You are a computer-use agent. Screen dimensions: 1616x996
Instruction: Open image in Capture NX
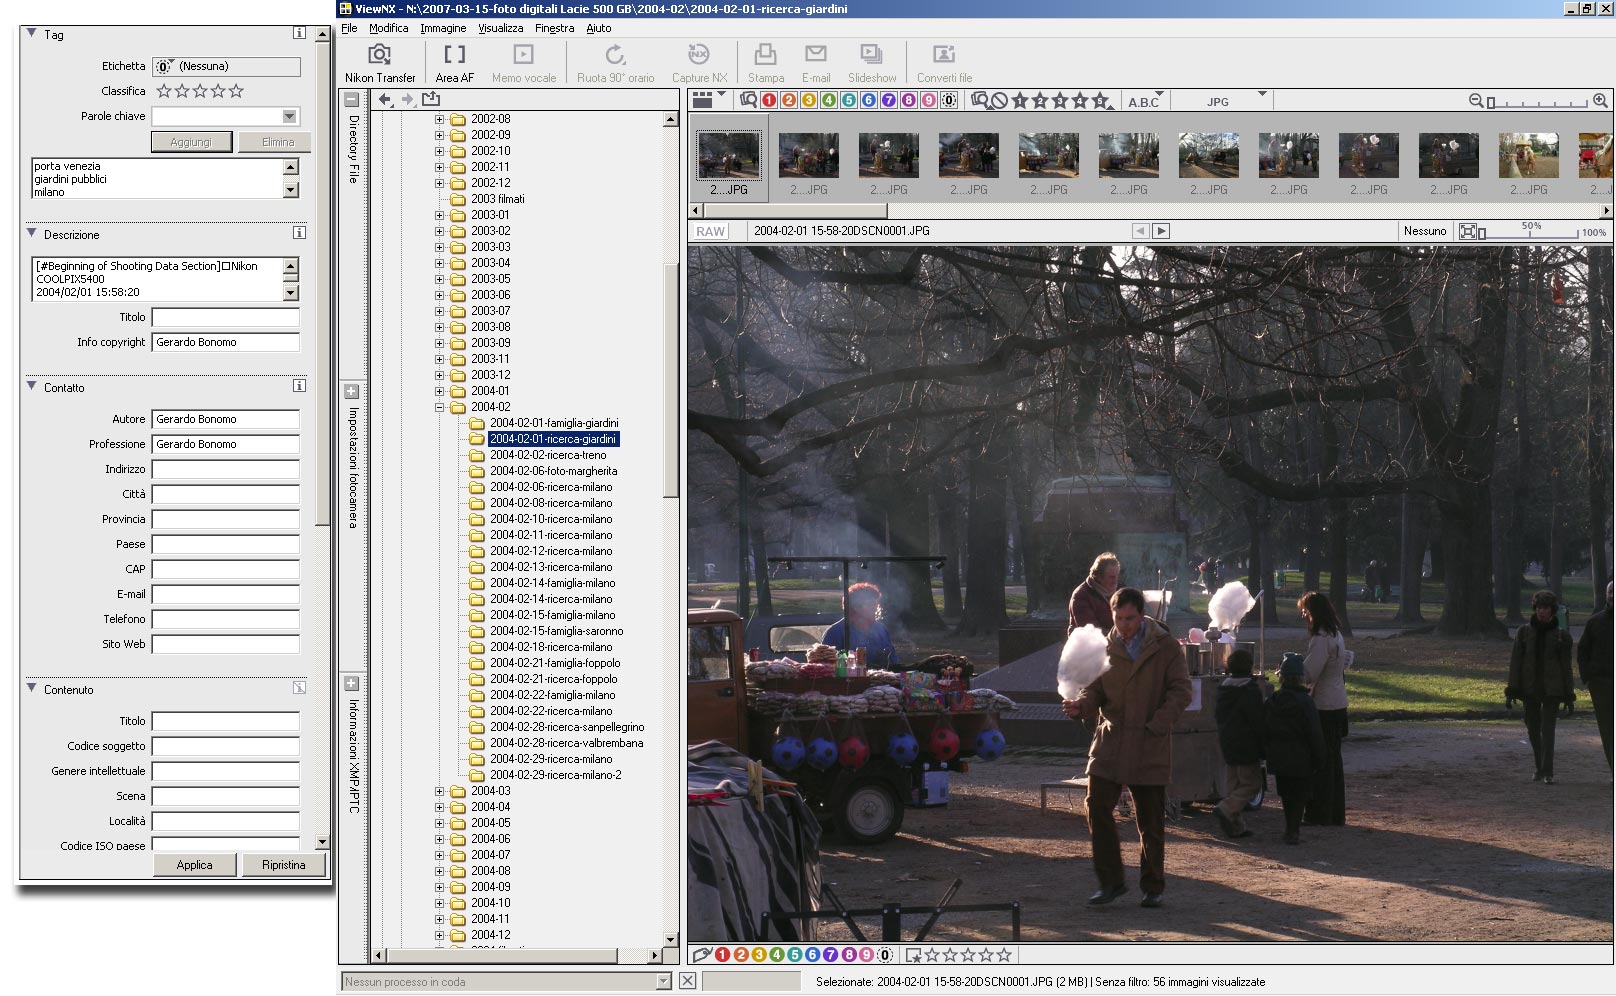click(699, 63)
